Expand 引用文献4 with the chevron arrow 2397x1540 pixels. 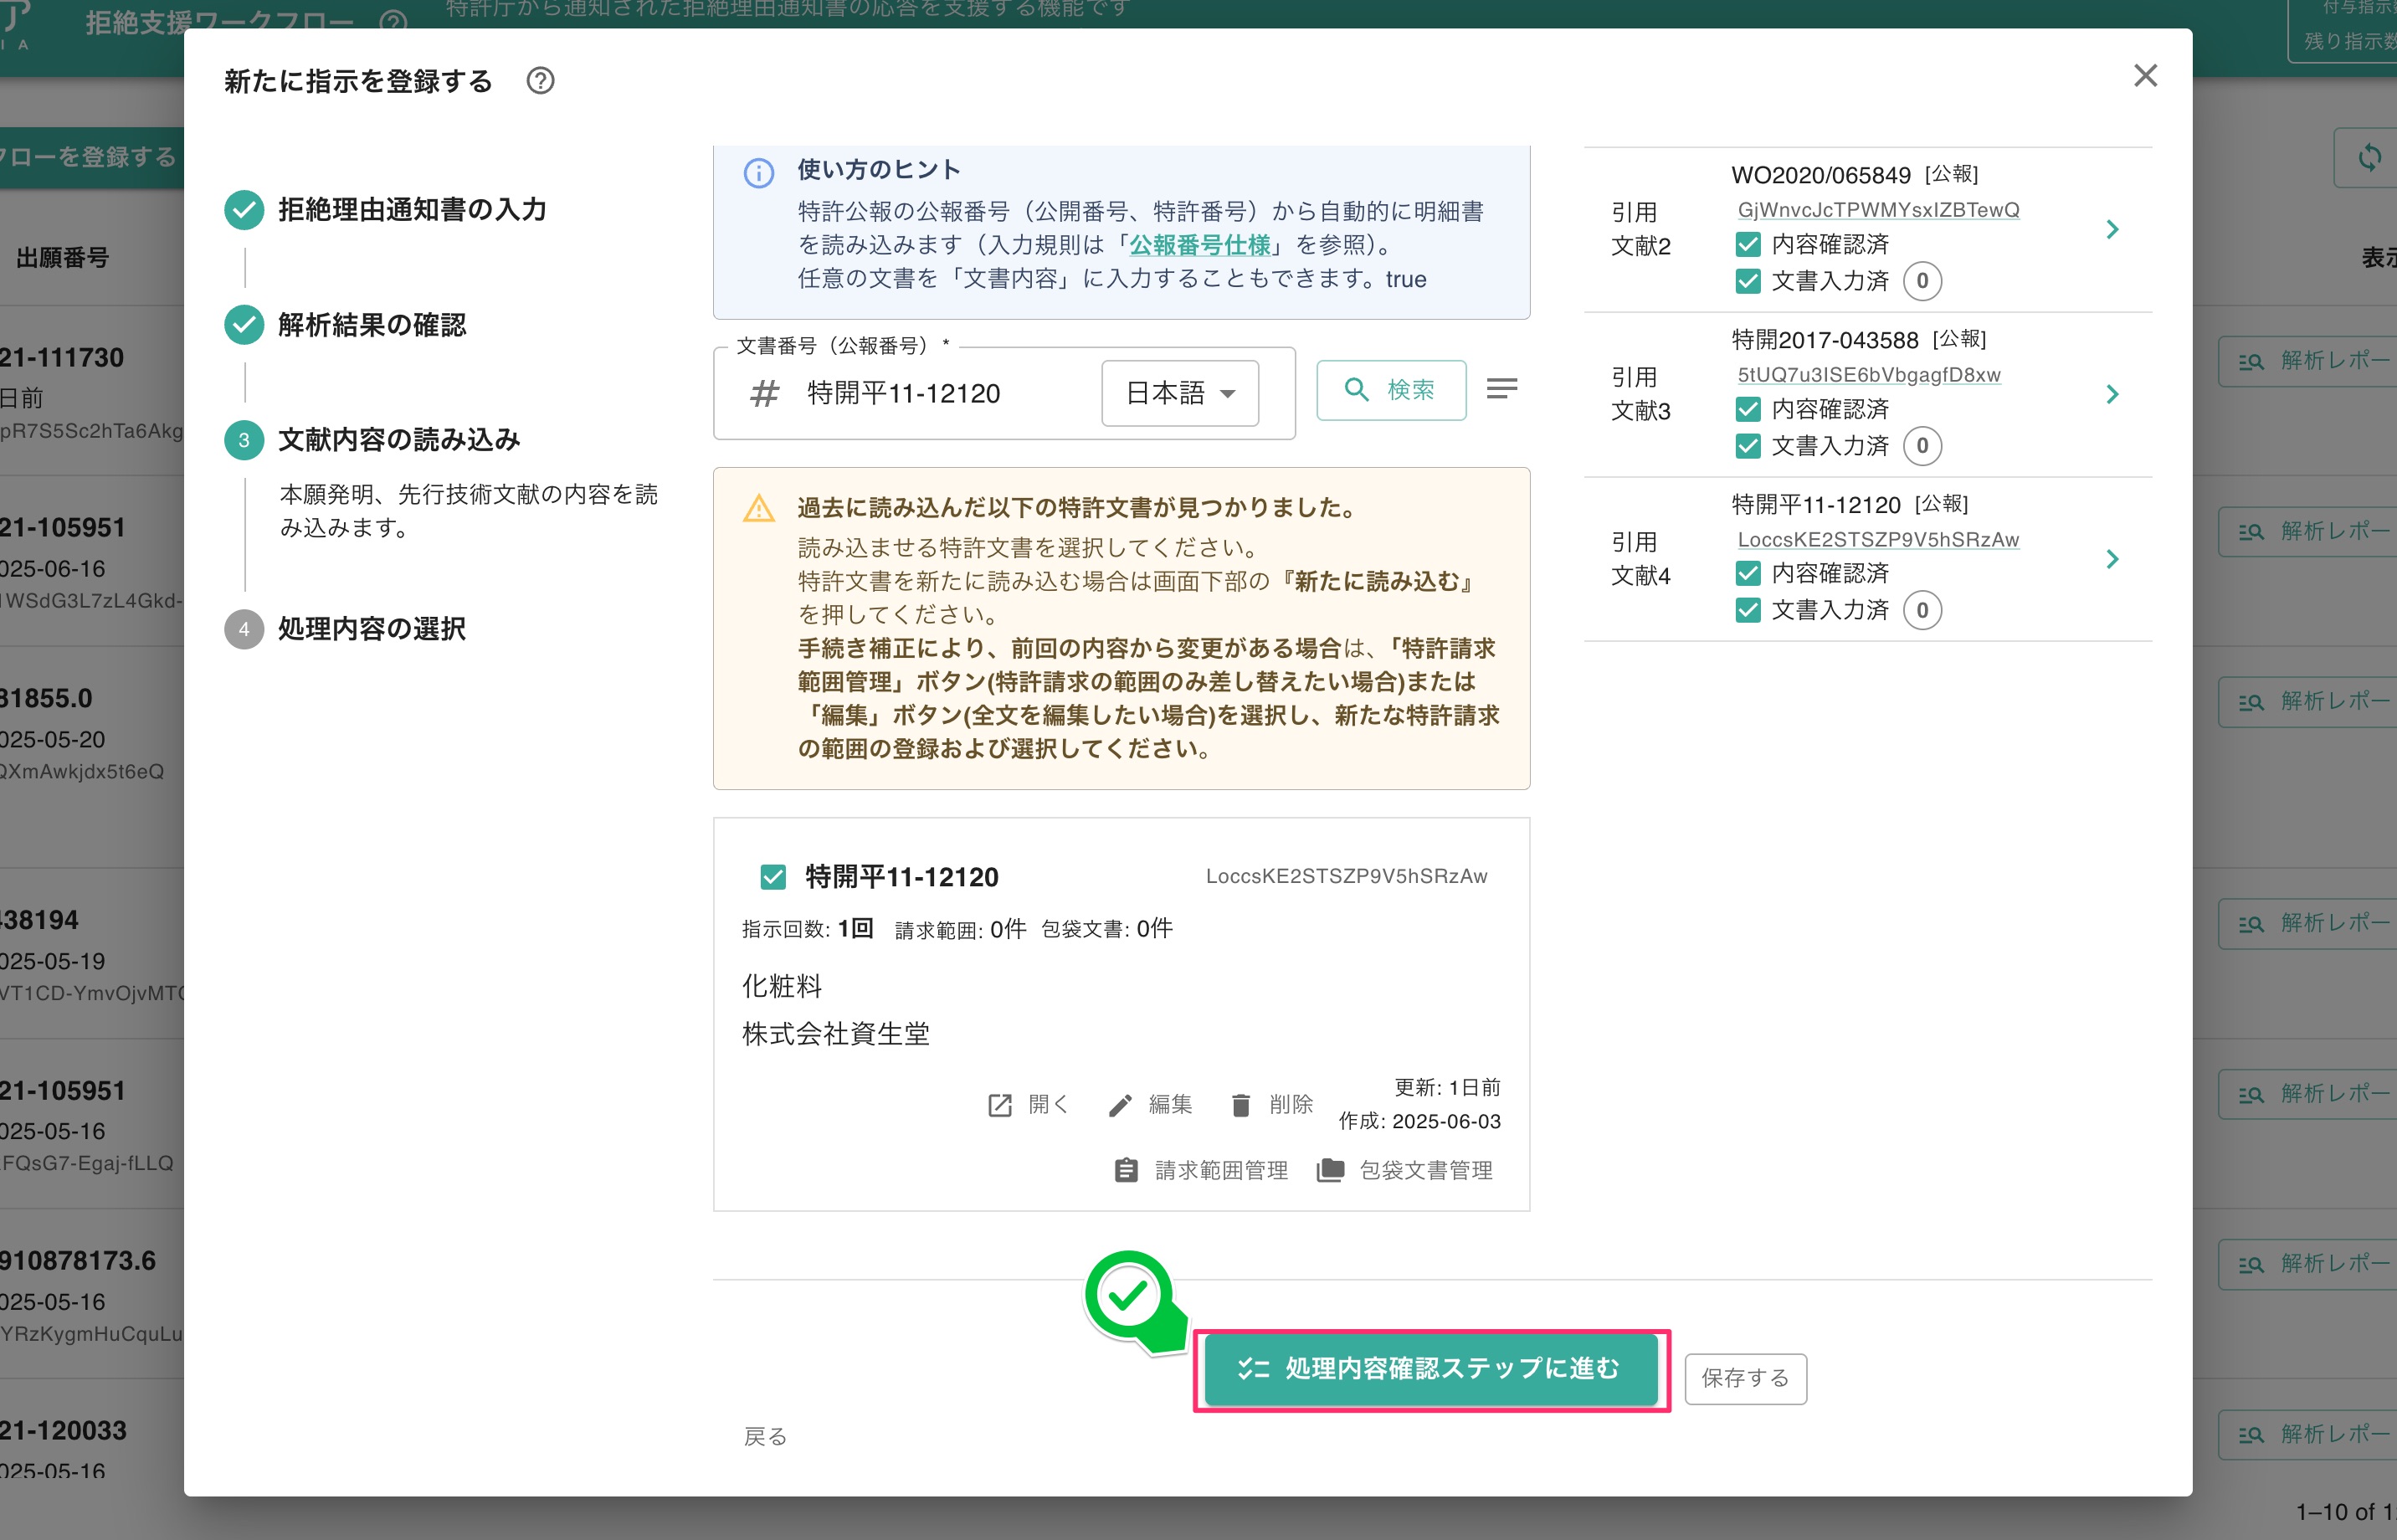pos(2112,559)
